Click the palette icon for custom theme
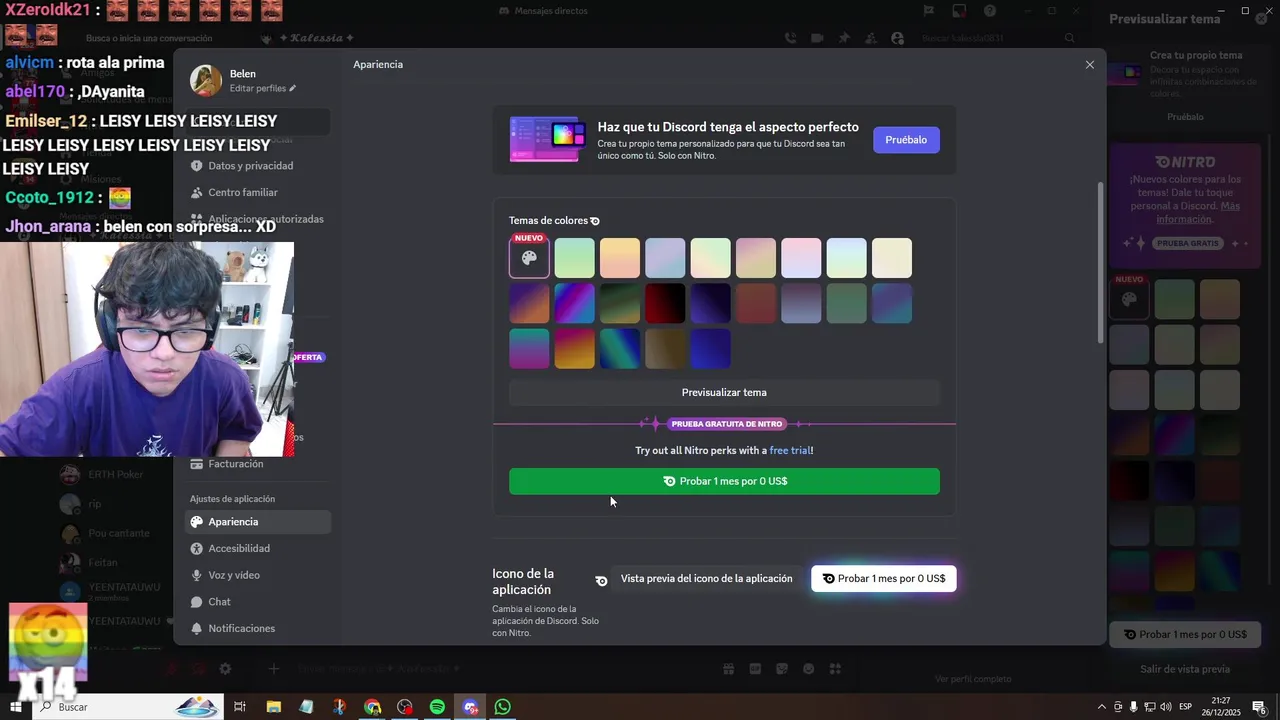1280x720 pixels. (529, 258)
